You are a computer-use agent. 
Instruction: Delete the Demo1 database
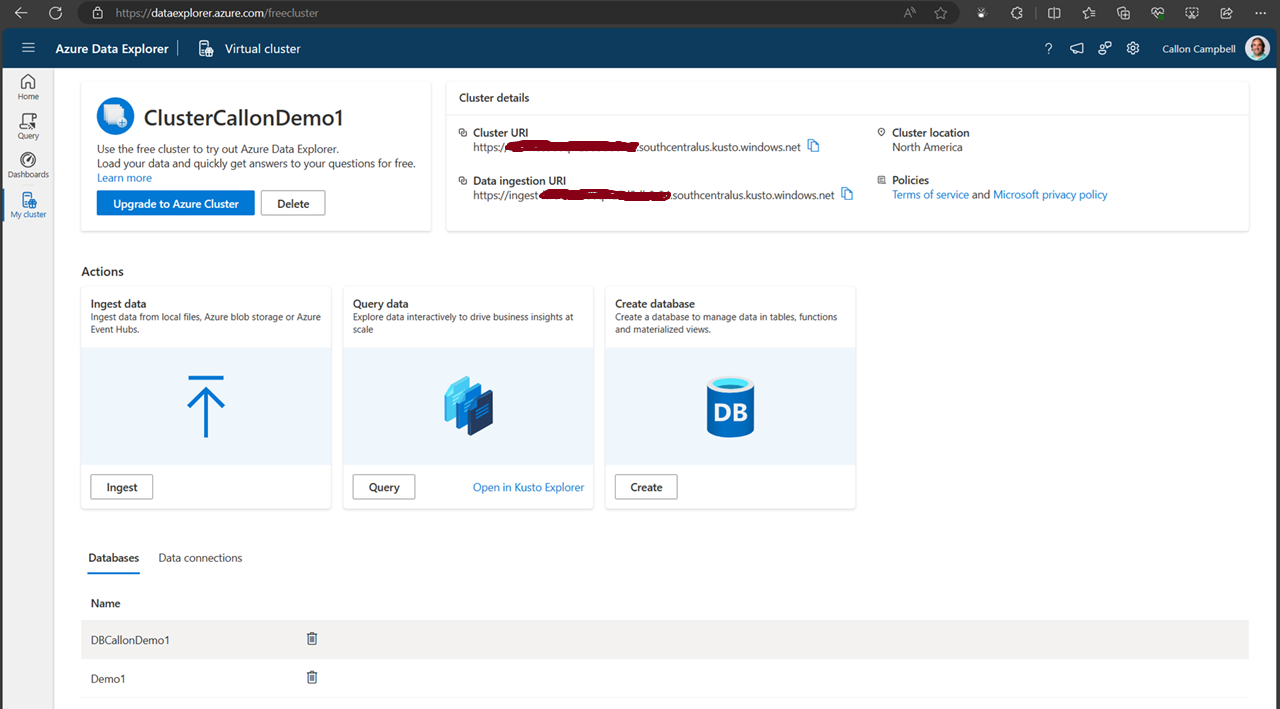(312, 678)
